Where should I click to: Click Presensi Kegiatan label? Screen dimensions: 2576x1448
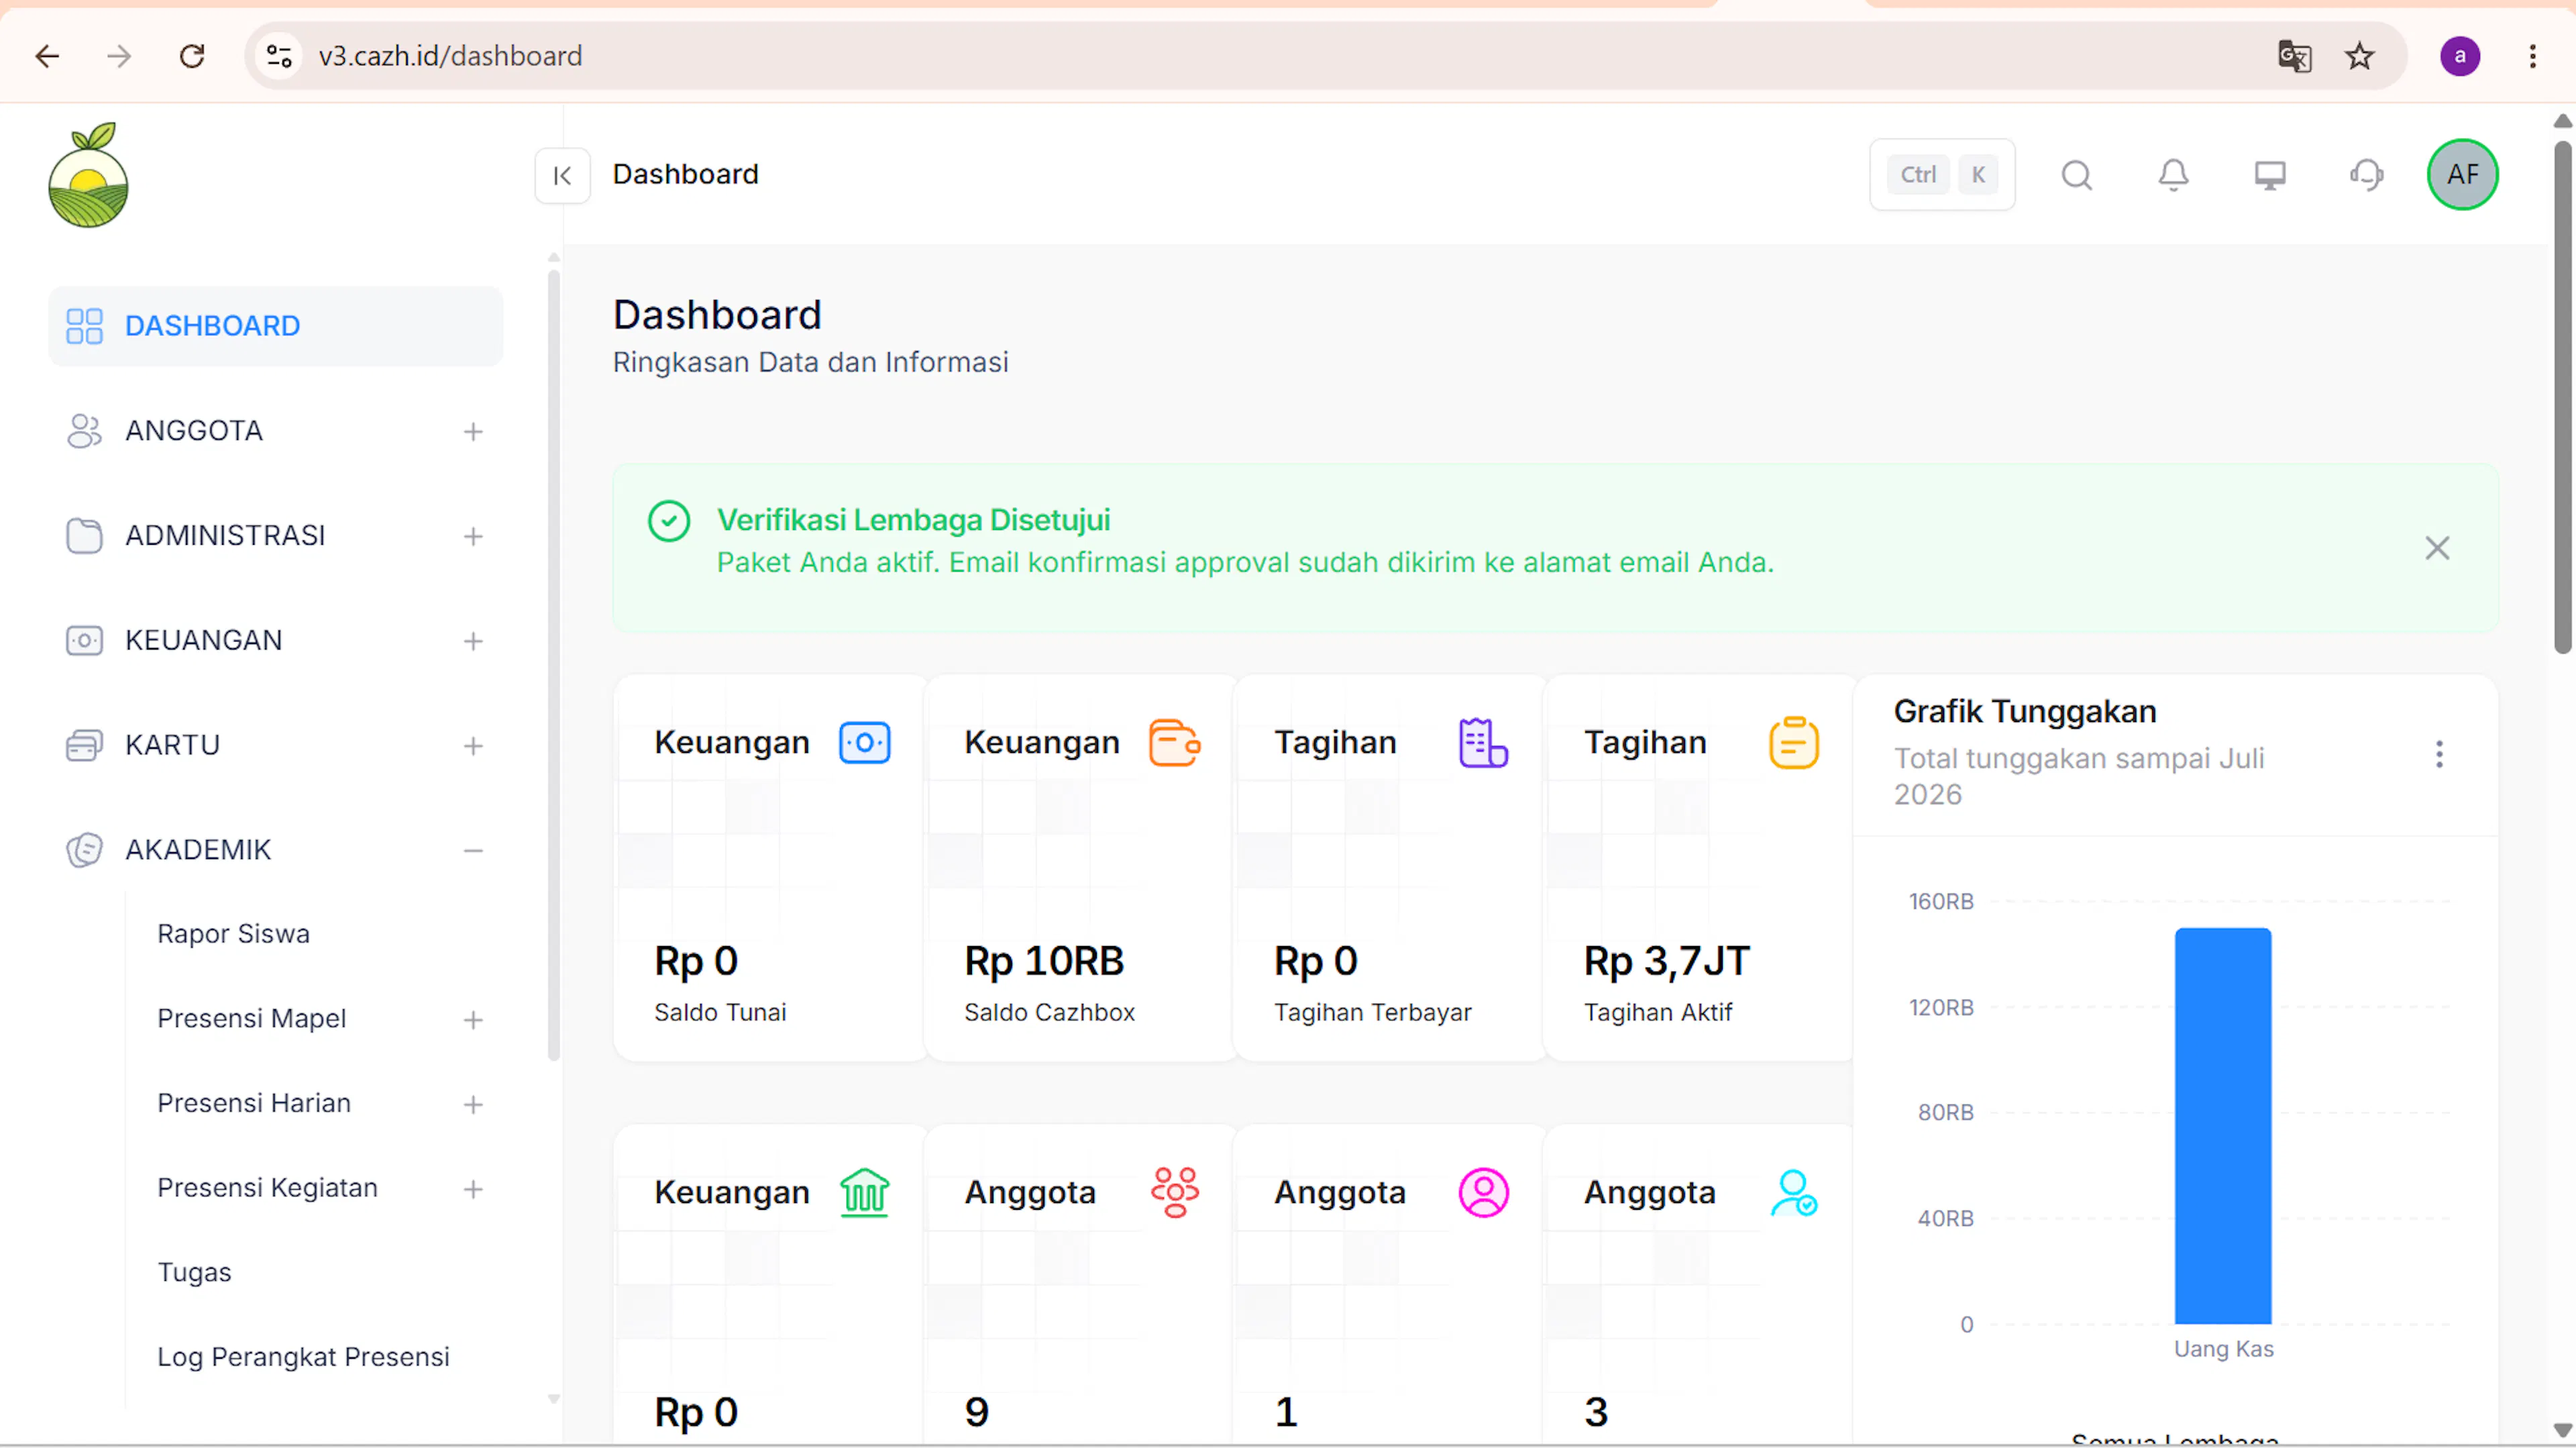pyautogui.click(x=267, y=1188)
